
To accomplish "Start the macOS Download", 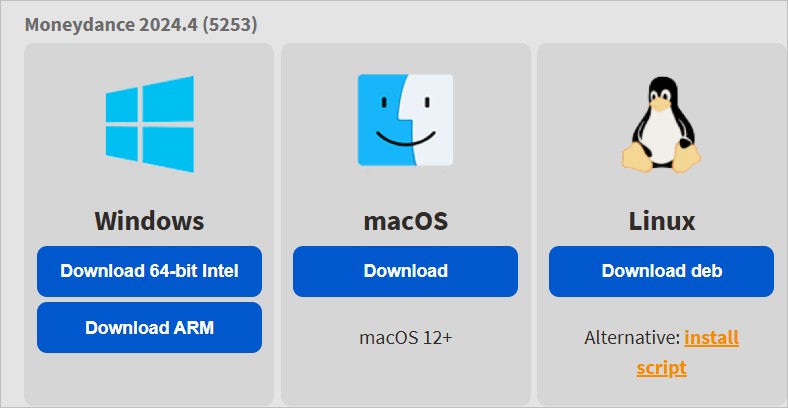I will [405, 271].
